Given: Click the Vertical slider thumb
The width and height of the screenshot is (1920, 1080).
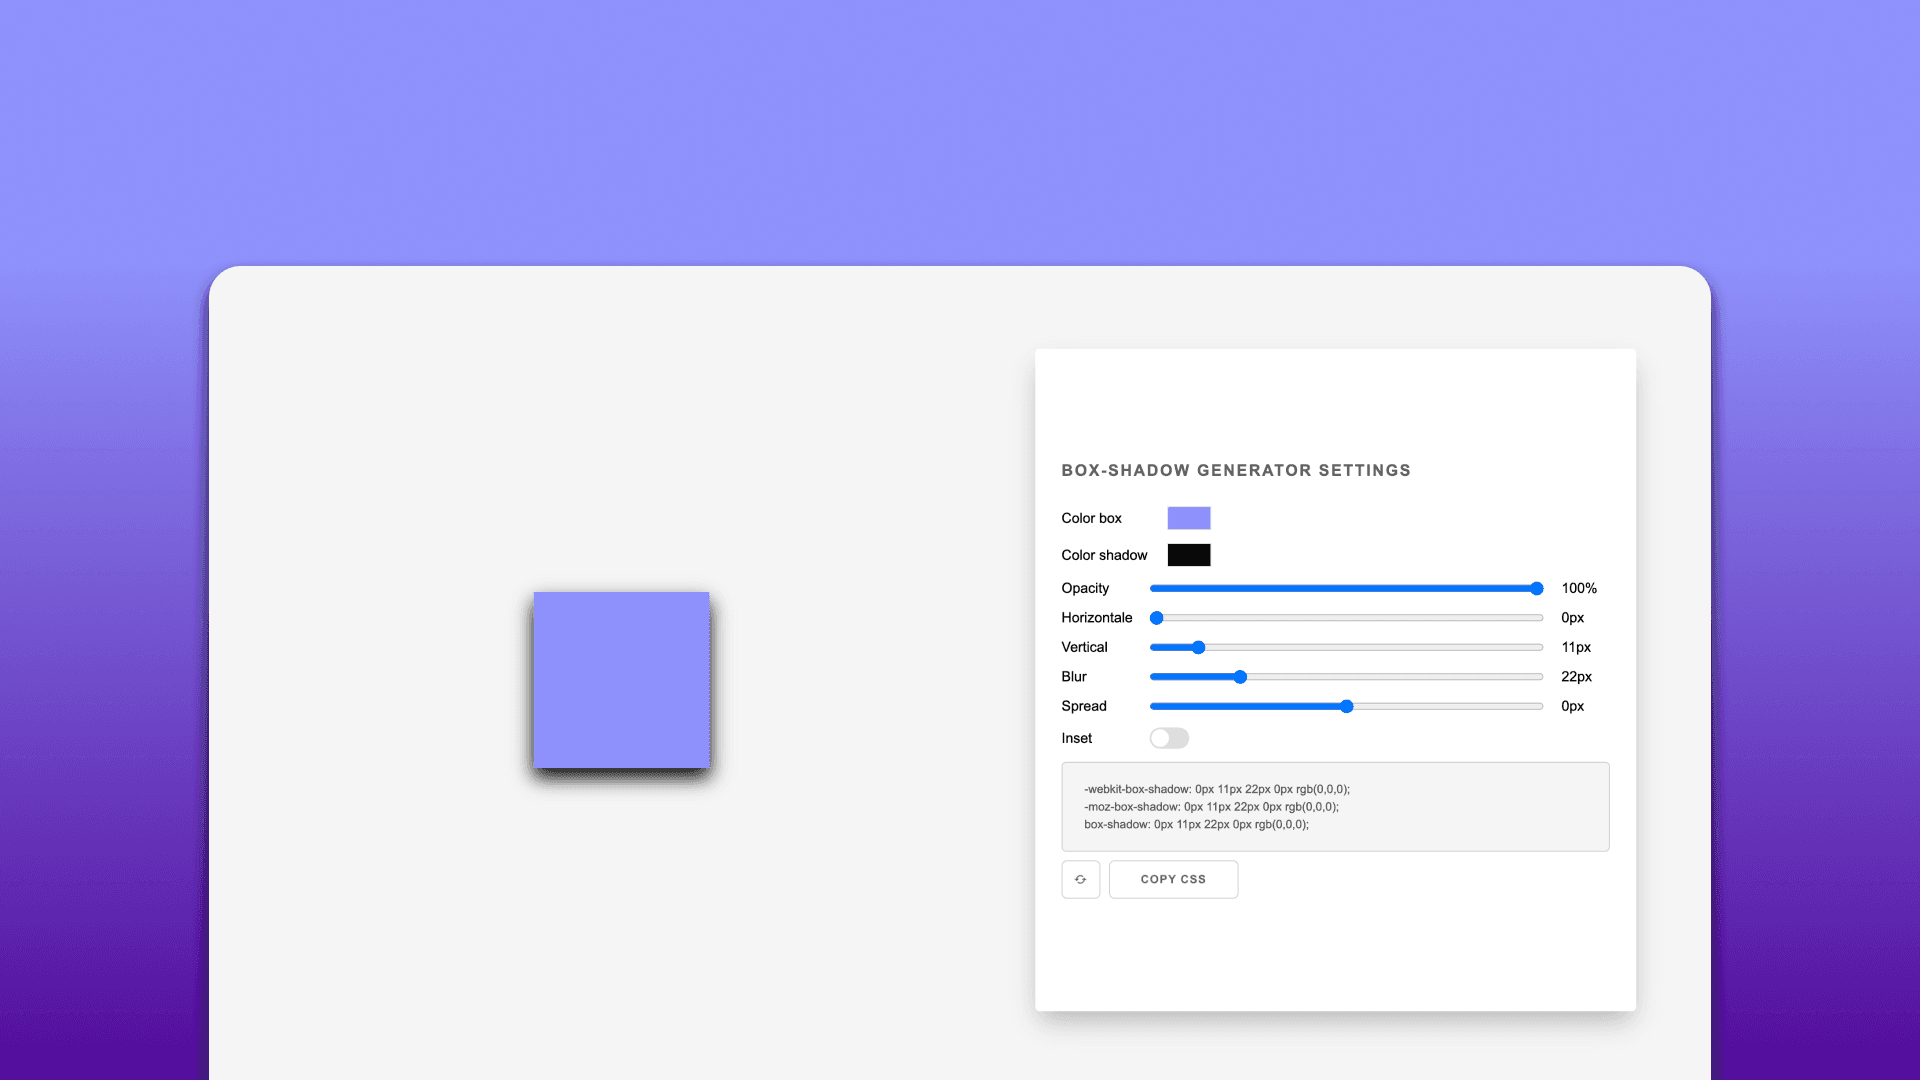Looking at the screenshot, I should pyautogui.click(x=1197, y=647).
